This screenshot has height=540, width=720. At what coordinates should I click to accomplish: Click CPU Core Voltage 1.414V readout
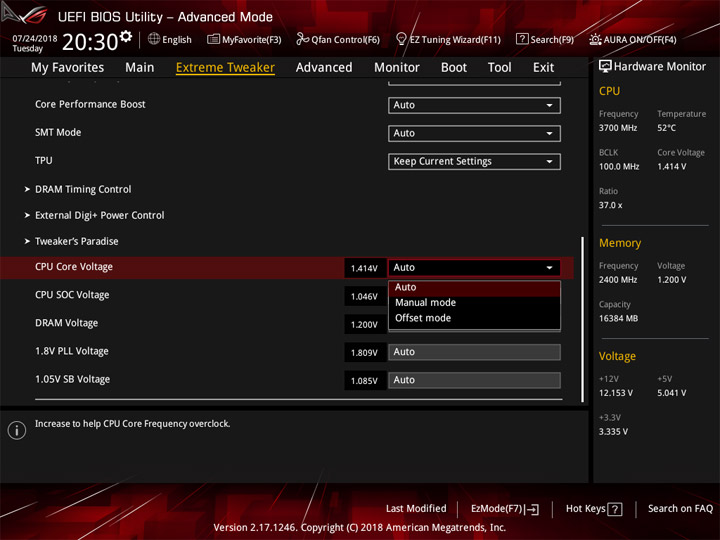[365, 268]
